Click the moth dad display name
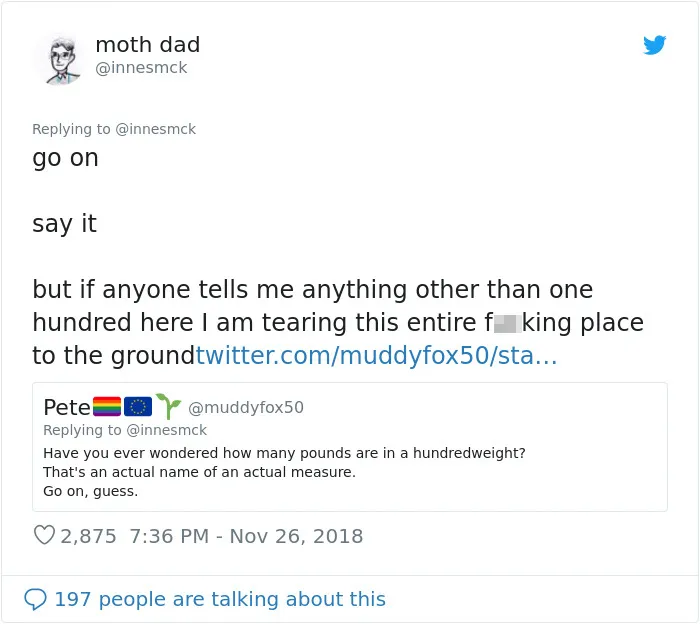The height and width of the screenshot is (624, 700). pos(148,45)
